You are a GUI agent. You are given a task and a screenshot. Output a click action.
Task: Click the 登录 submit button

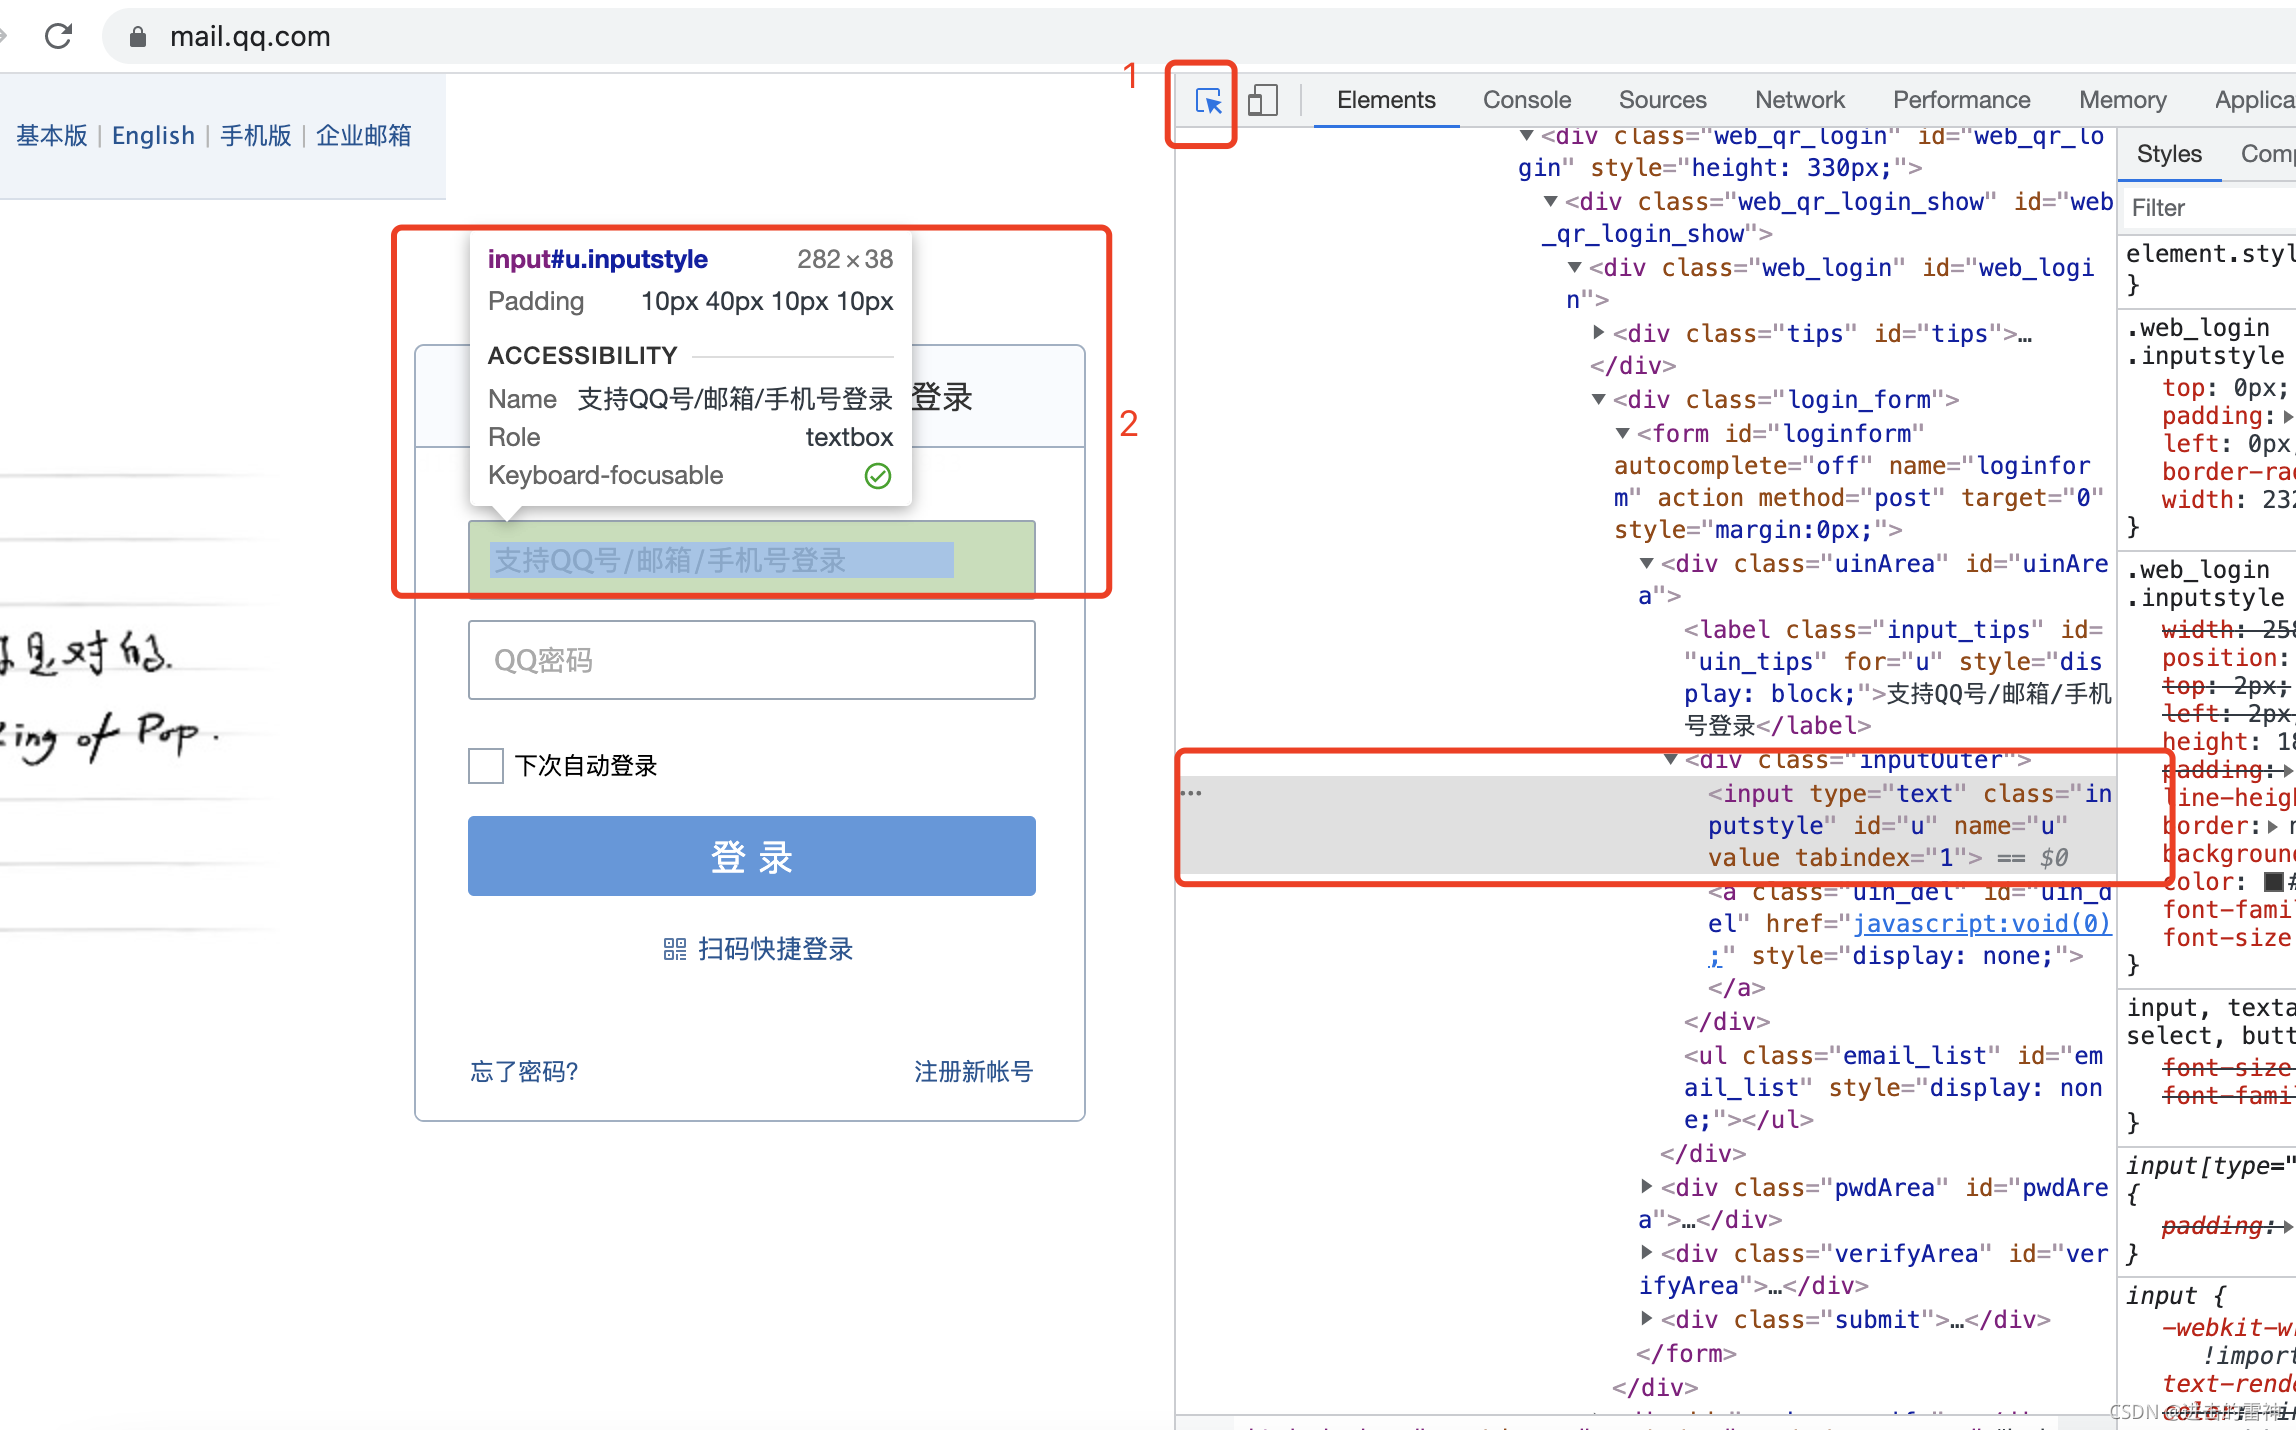coord(752,856)
